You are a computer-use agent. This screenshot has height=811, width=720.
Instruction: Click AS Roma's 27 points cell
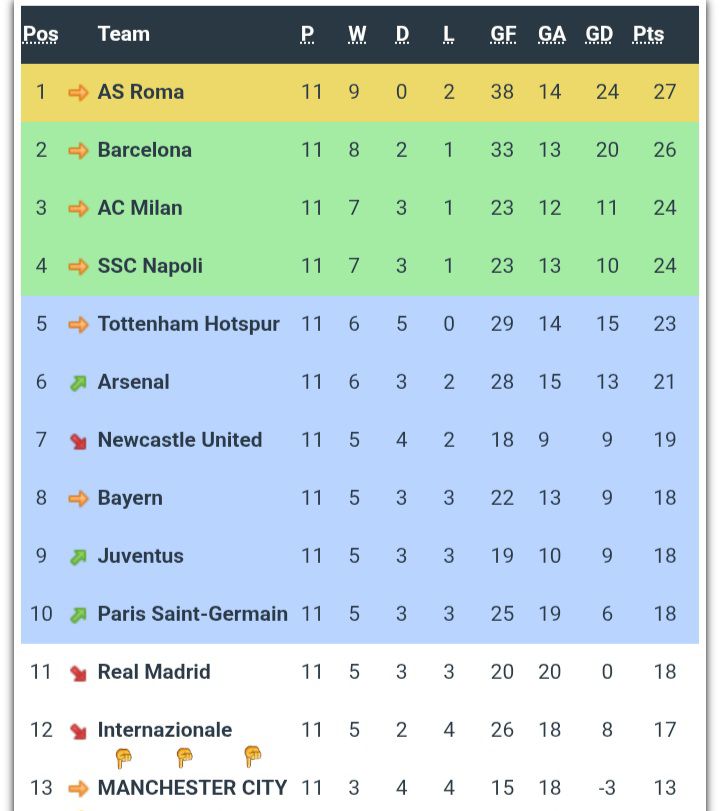tap(665, 92)
